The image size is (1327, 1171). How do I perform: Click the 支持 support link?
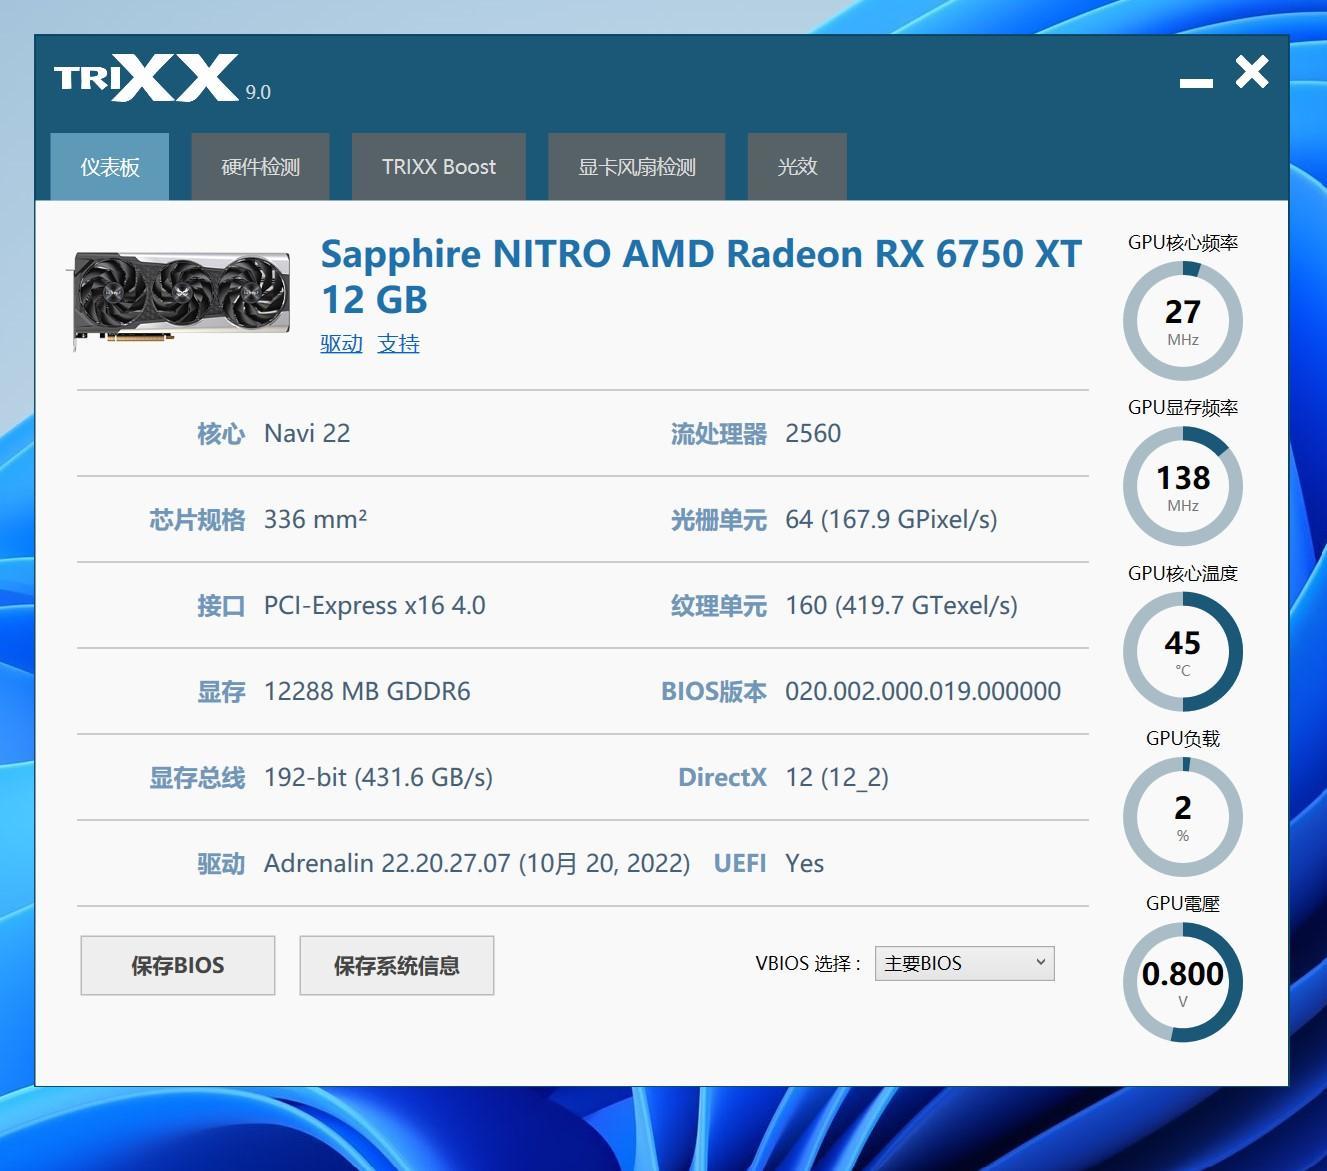398,344
